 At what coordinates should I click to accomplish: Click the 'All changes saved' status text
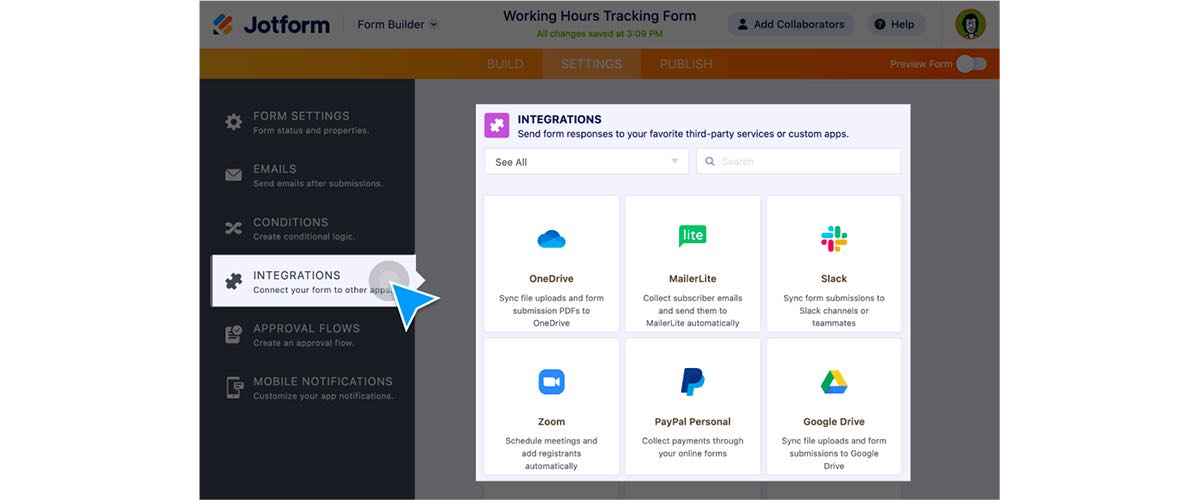pyautogui.click(x=600, y=34)
